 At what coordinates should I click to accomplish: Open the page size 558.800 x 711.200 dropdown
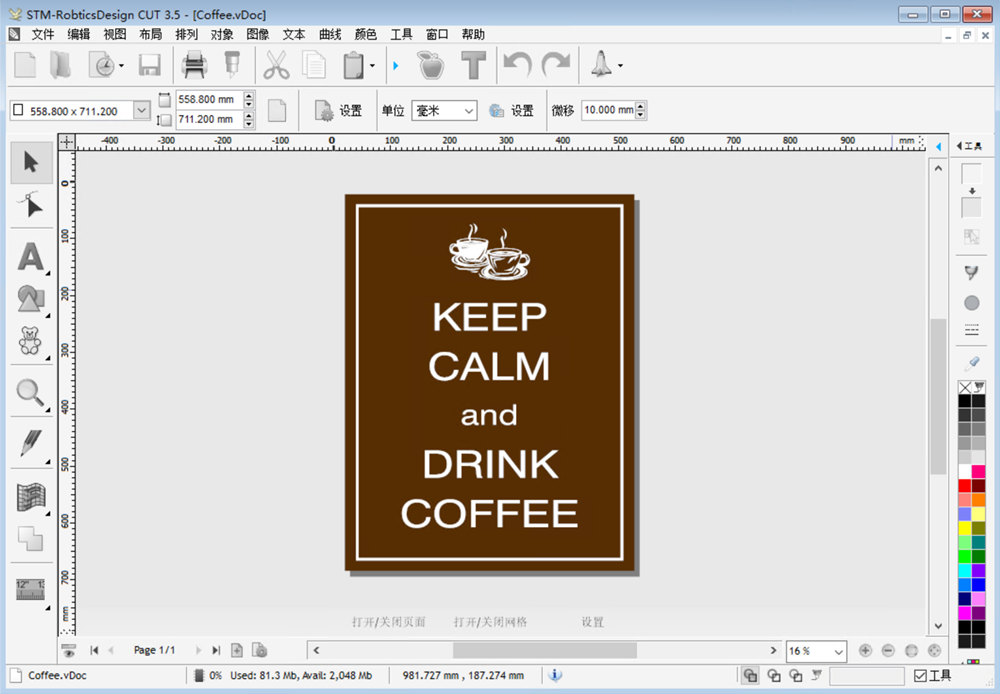click(142, 110)
